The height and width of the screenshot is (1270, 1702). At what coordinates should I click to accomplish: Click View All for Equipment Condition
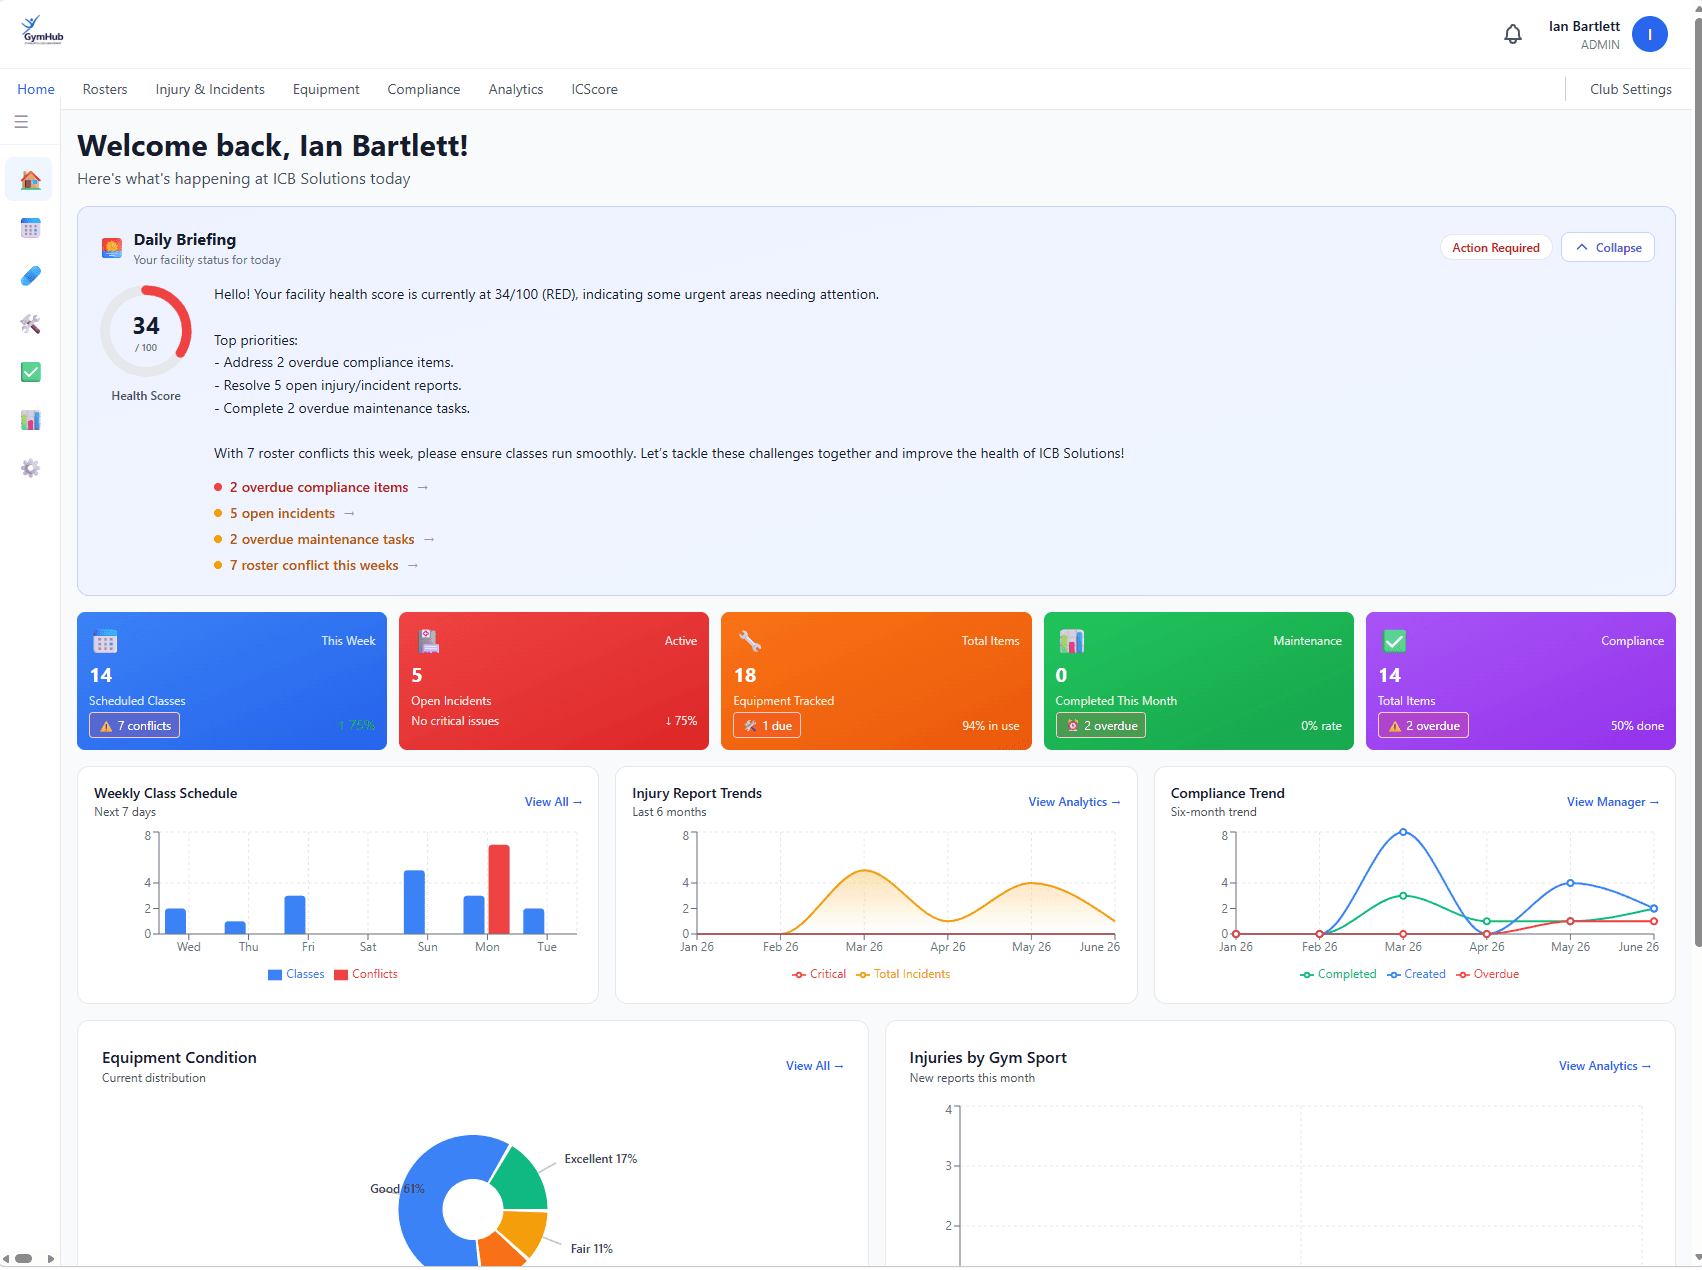tap(814, 1066)
